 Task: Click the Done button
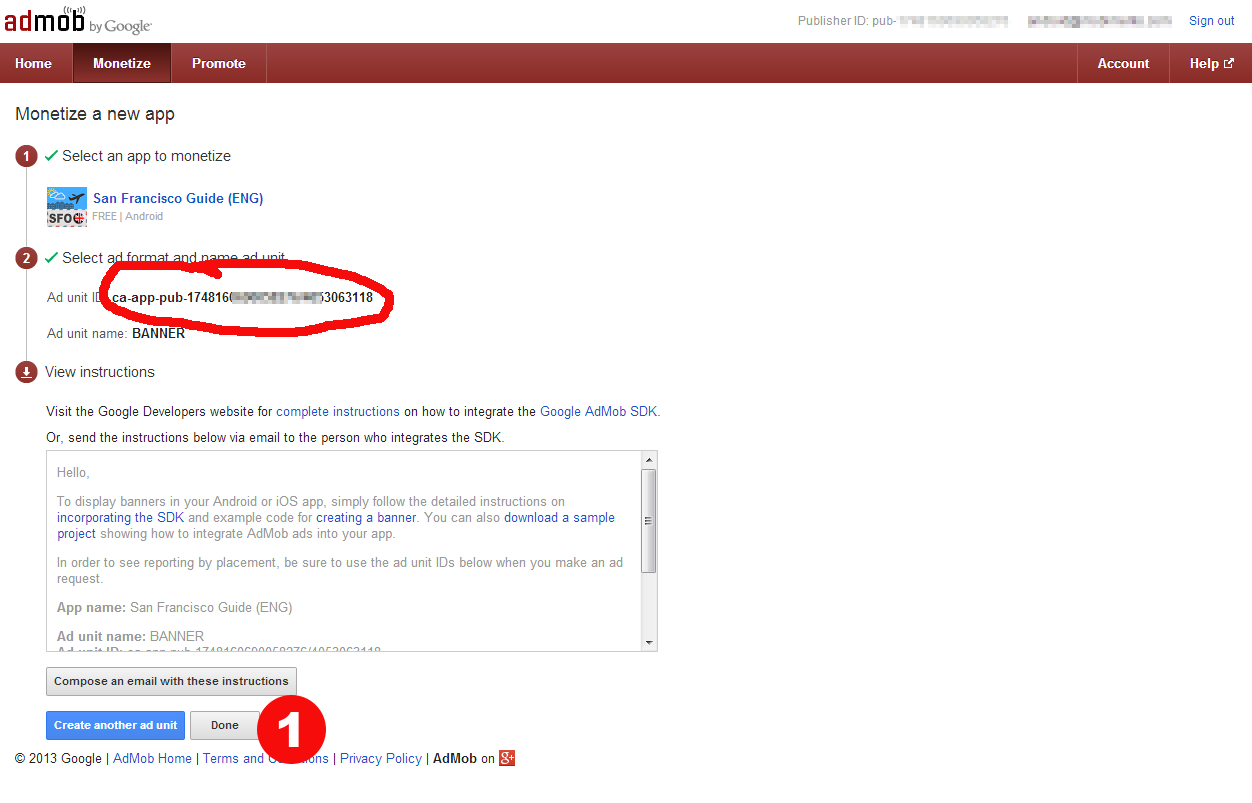225,725
